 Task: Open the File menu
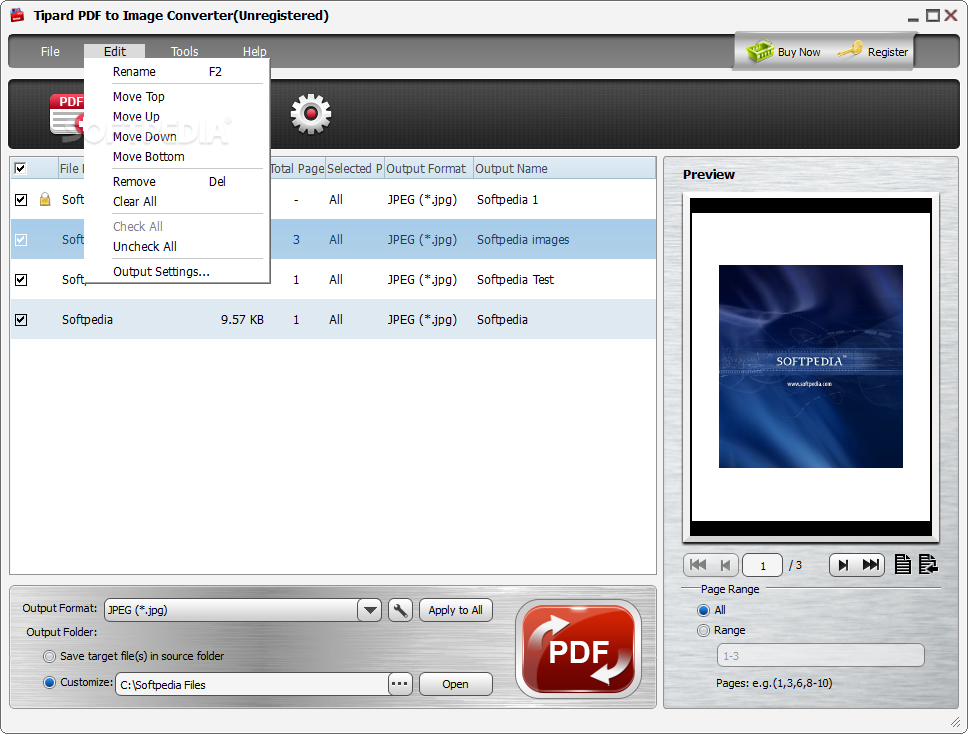[x=50, y=52]
